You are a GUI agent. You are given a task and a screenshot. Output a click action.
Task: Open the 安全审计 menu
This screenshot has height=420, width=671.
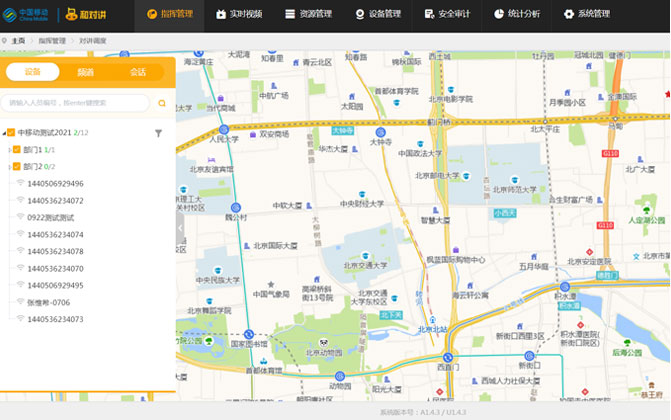(x=447, y=14)
